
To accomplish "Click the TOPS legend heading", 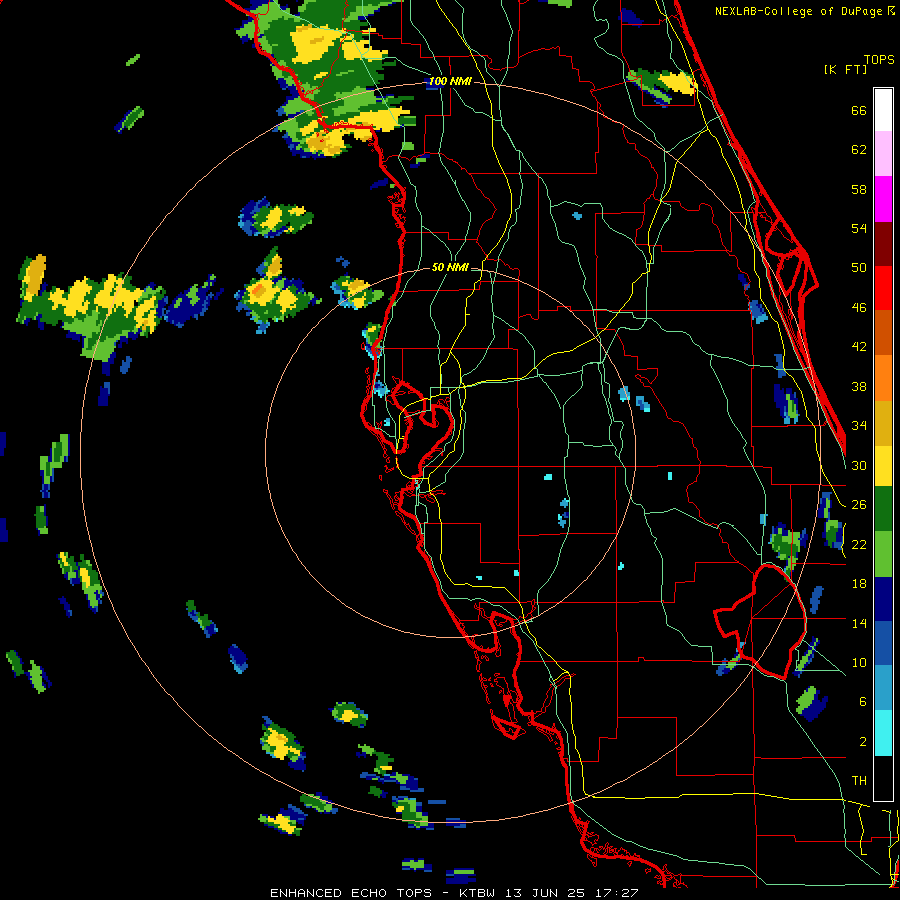I will [x=879, y=60].
